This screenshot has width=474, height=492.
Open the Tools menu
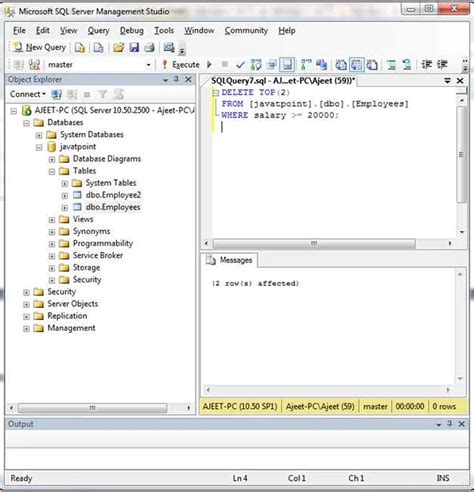pyautogui.click(x=164, y=31)
